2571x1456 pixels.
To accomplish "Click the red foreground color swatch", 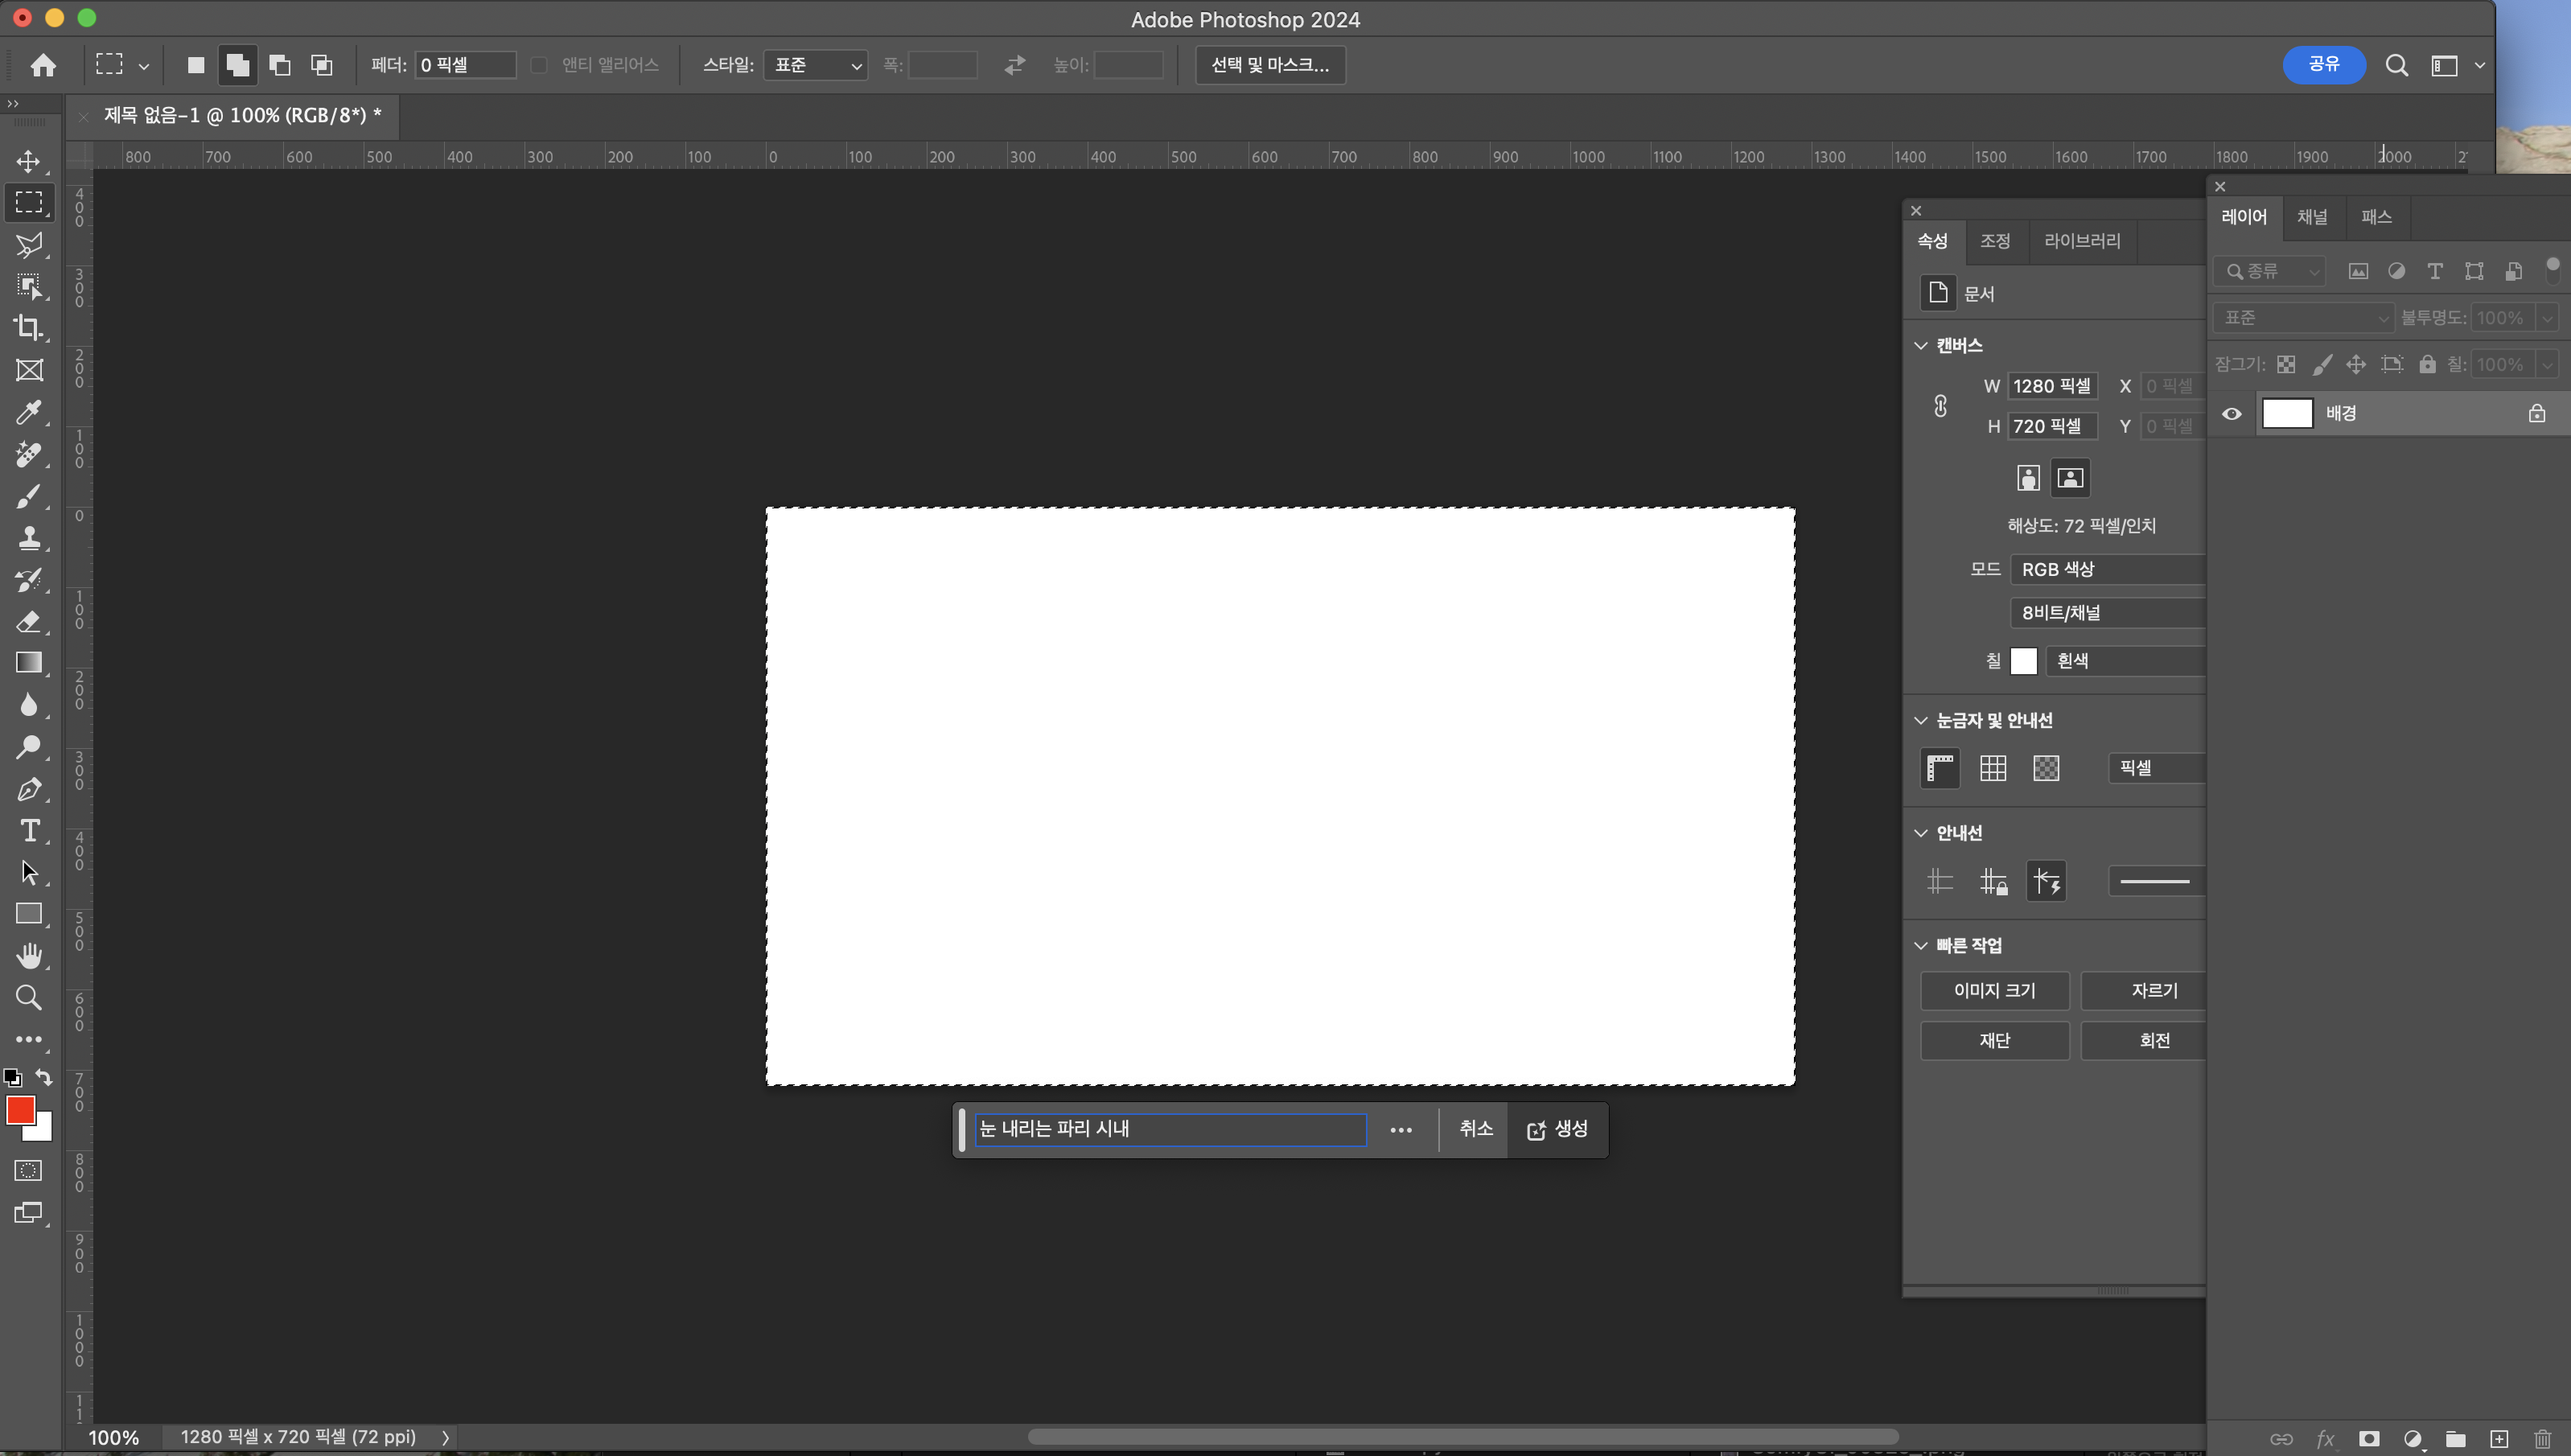I will pyautogui.click(x=19, y=1109).
